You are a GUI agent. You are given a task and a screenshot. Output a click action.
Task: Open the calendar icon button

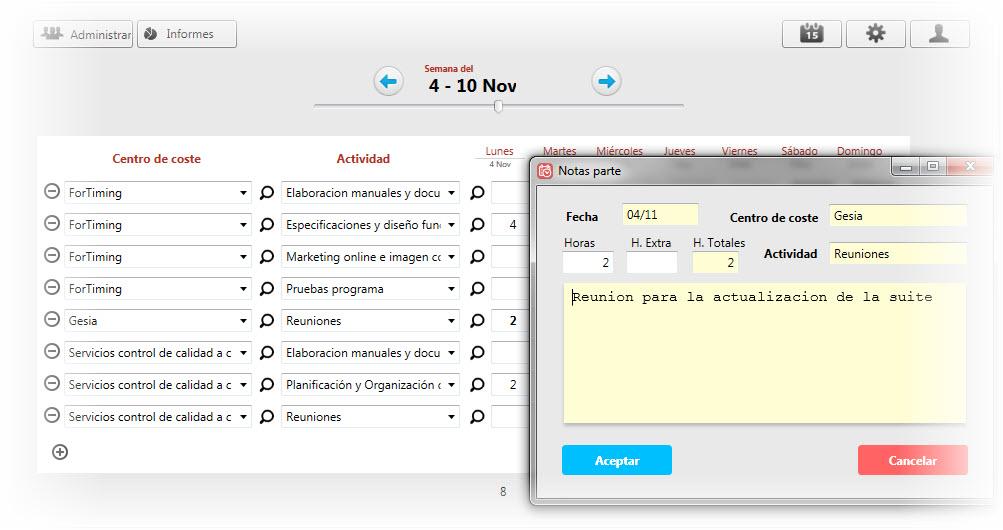[812, 34]
